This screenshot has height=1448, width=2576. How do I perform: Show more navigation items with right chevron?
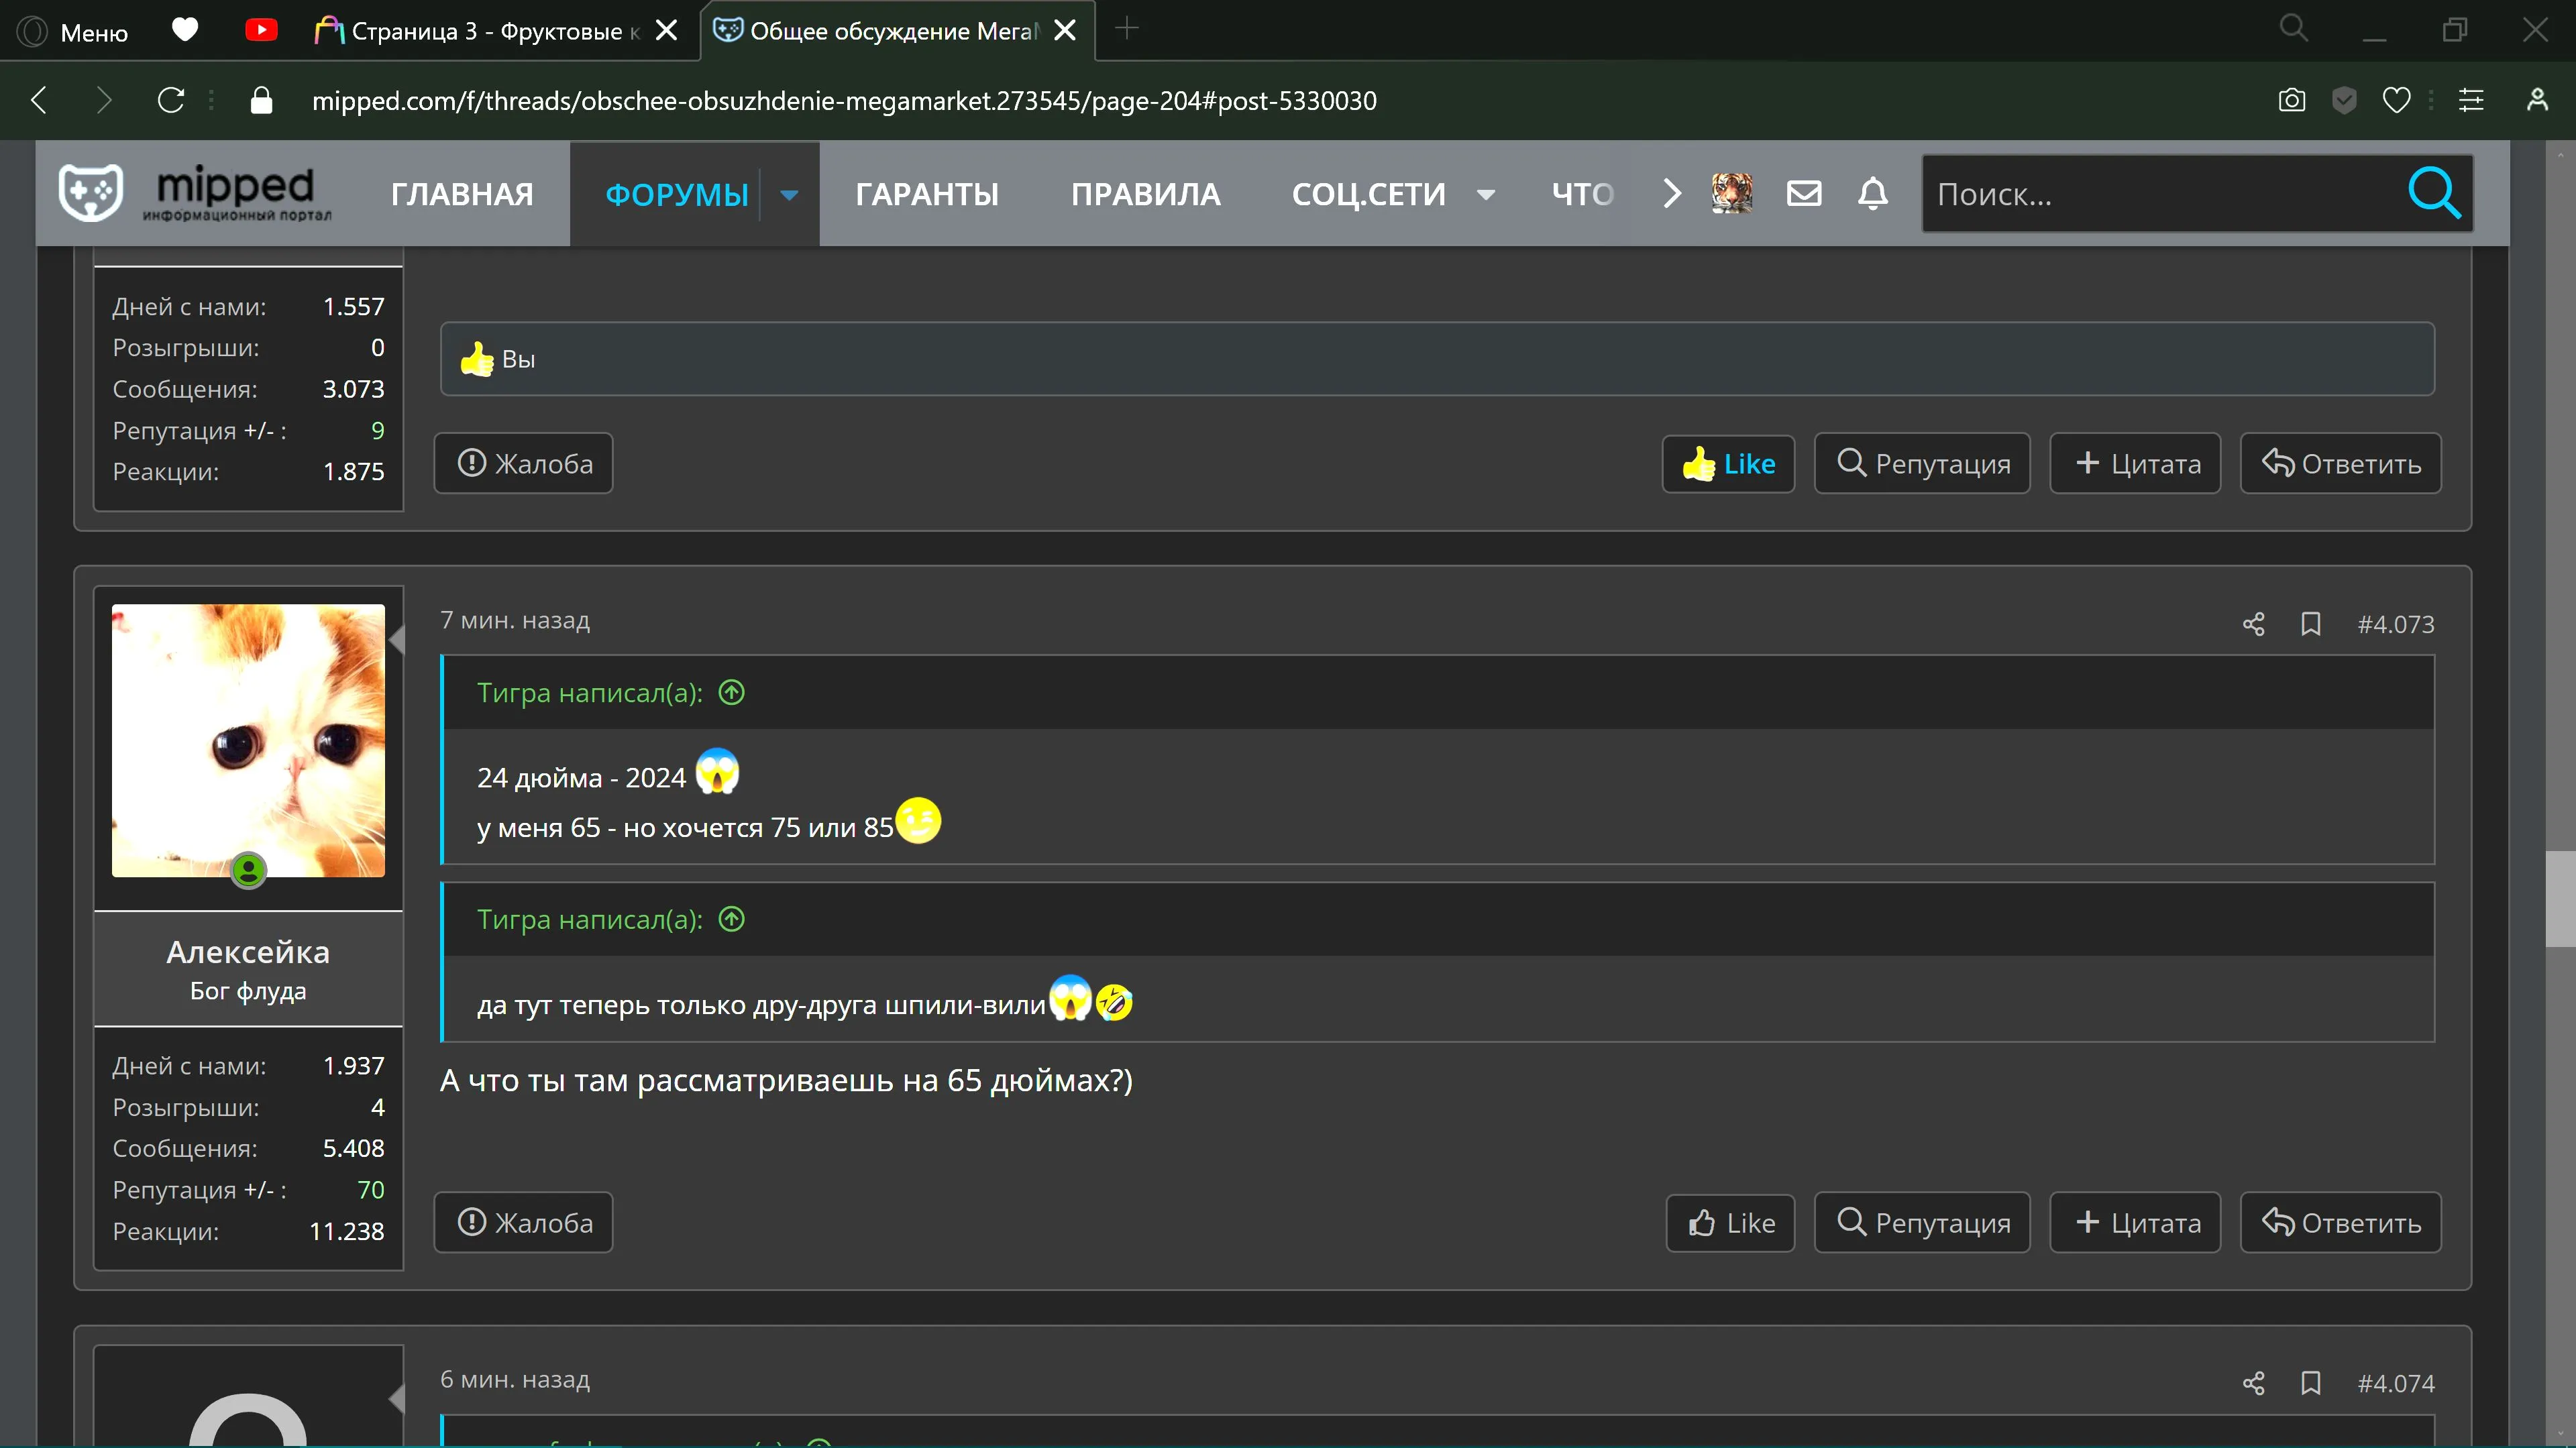1671,193
